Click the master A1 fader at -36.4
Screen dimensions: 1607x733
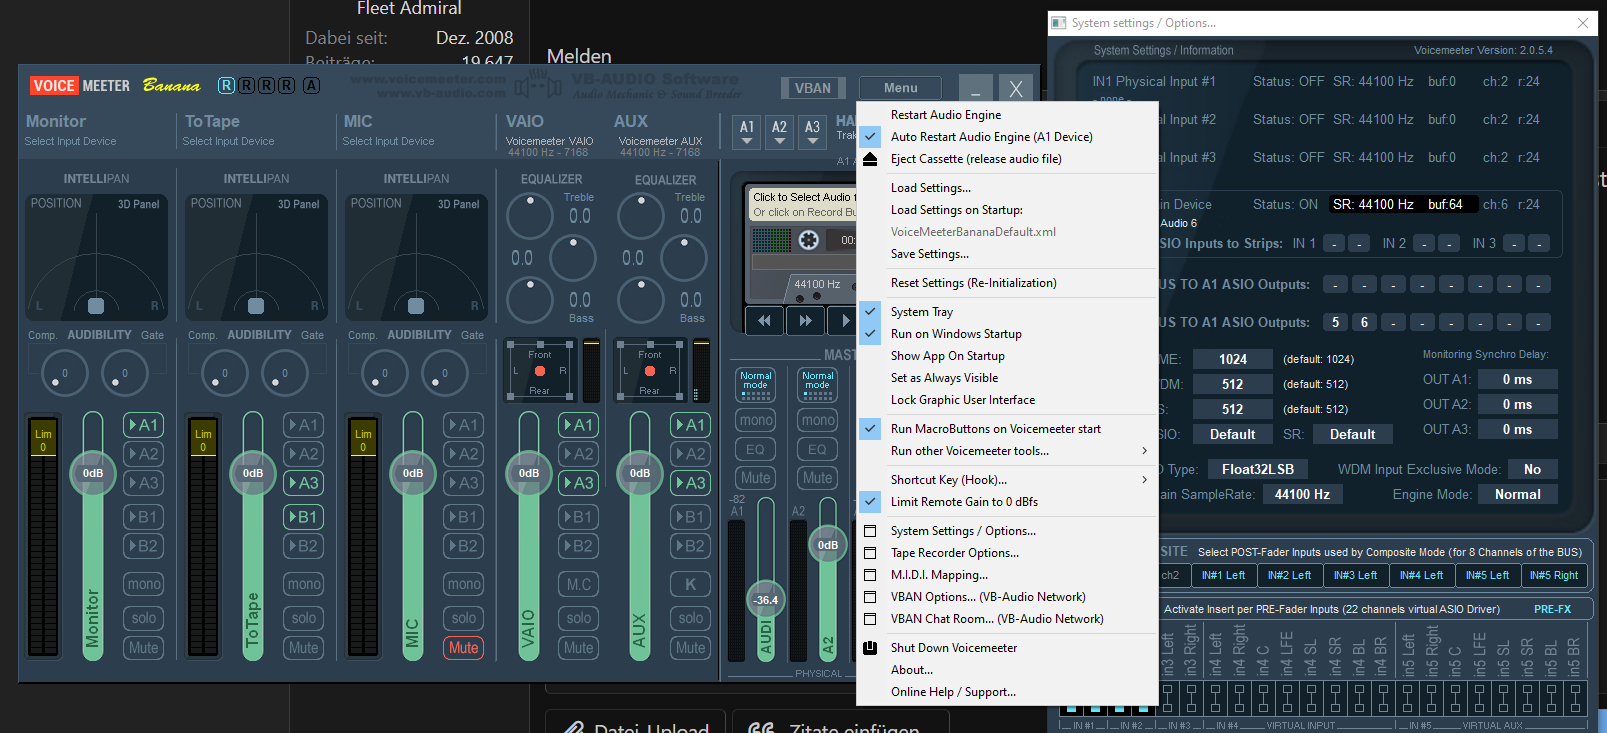[765, 600]
